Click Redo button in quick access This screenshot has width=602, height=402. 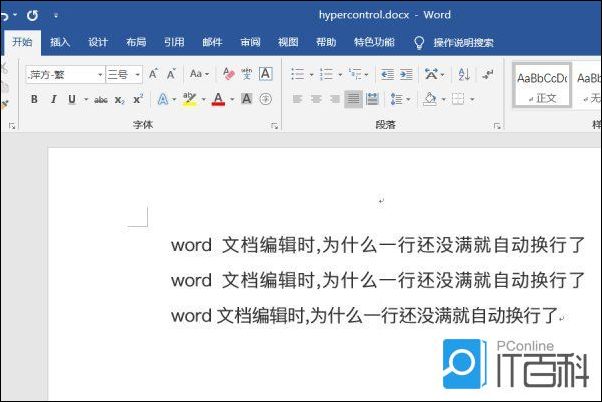point(32,15)
